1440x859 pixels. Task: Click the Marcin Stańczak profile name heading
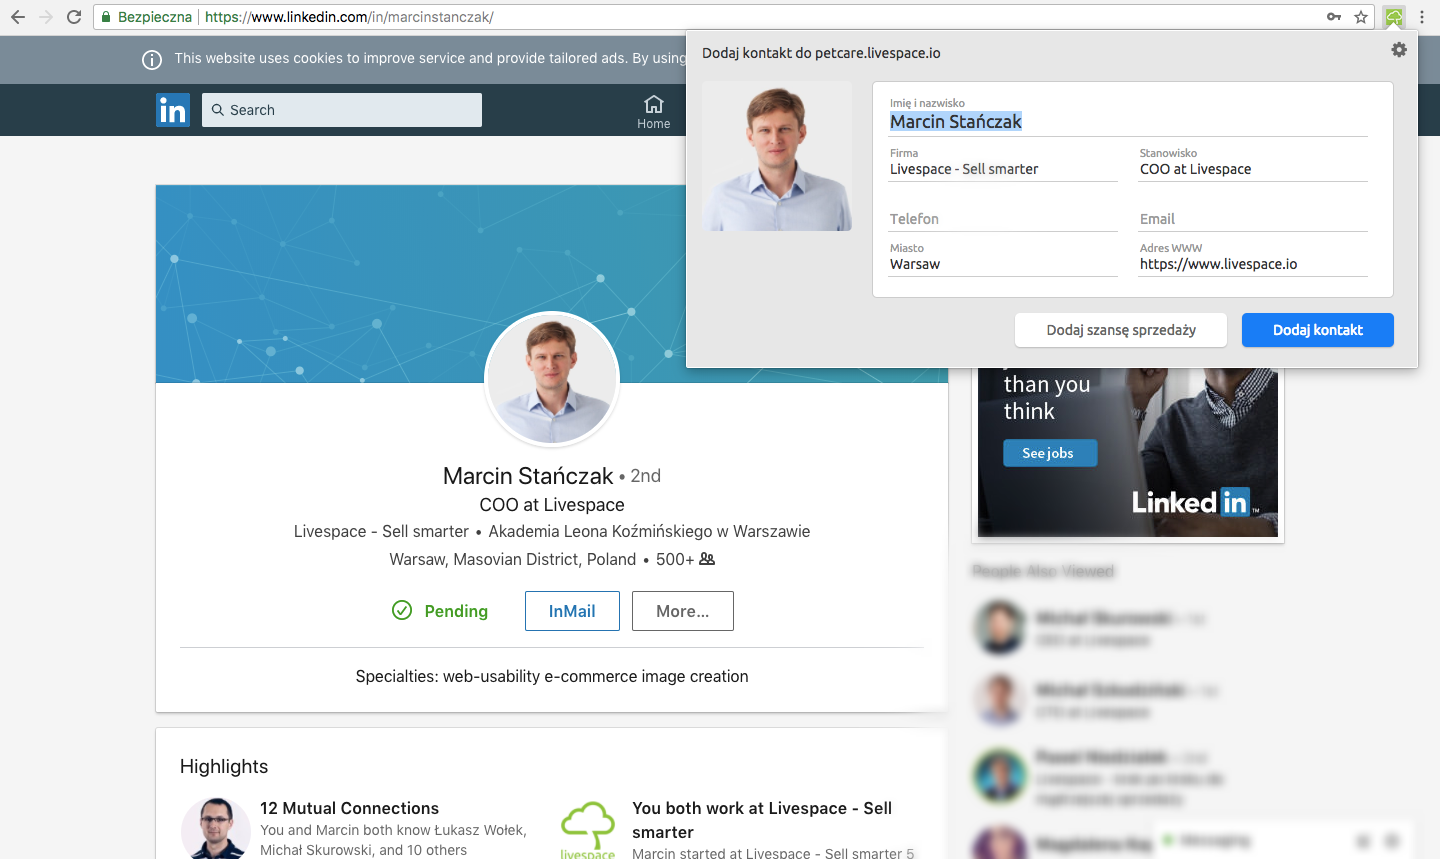point(528,476)
